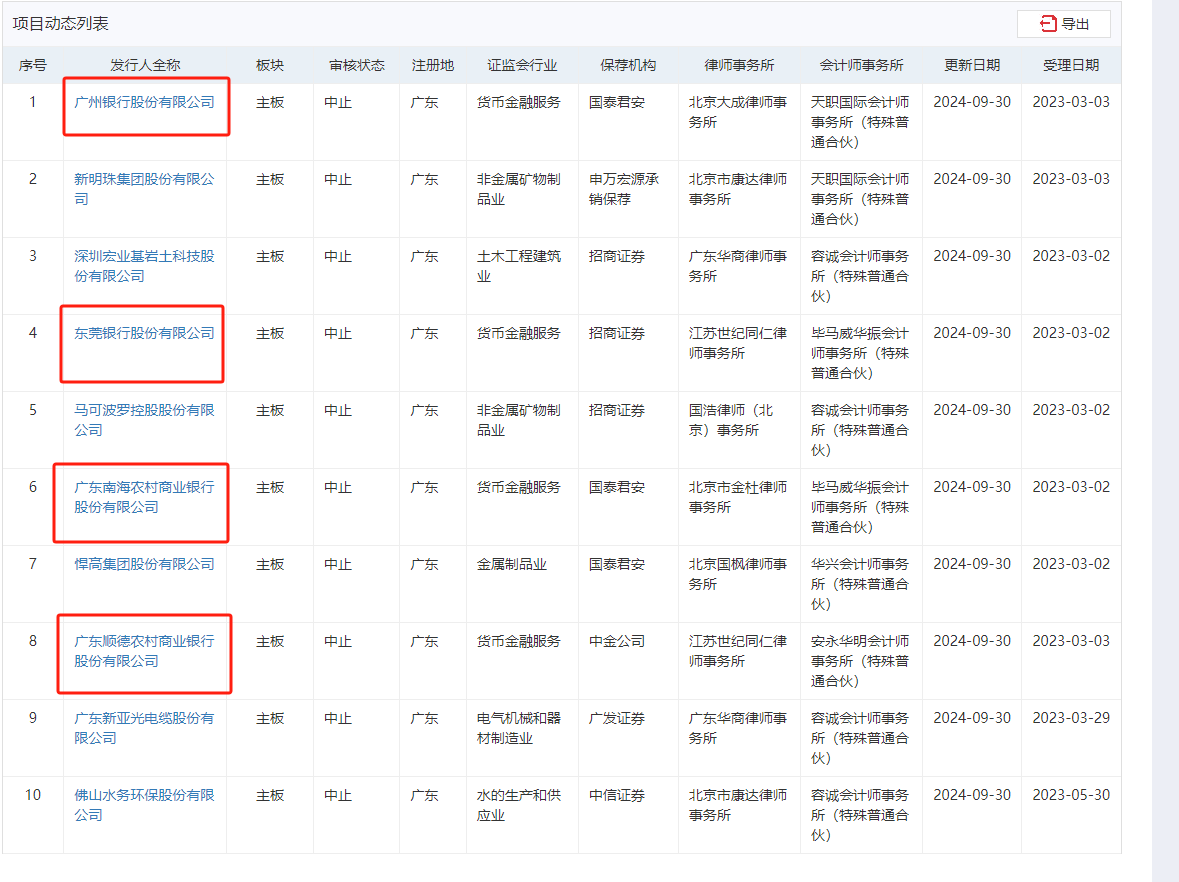Click the 保荐机构 column header
The height and width of the screenshot is (882, 1179).
point(628,65)
